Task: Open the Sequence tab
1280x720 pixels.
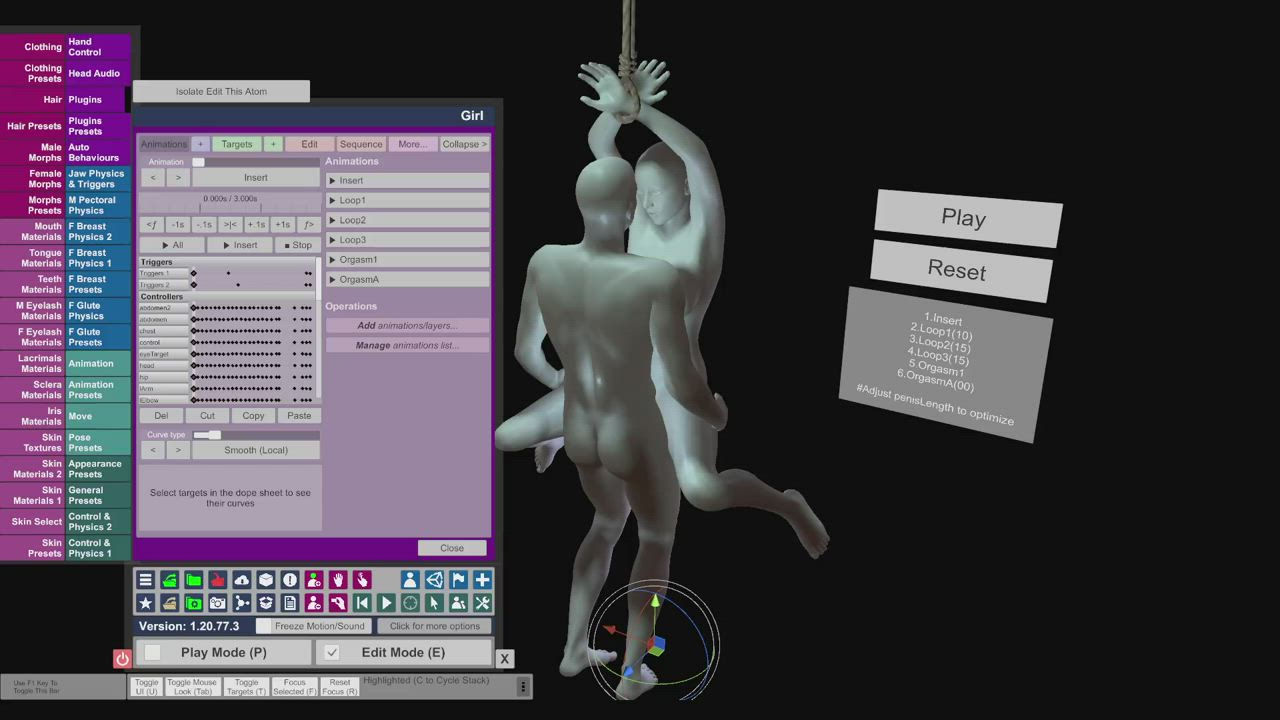Action: pos(360,144)
